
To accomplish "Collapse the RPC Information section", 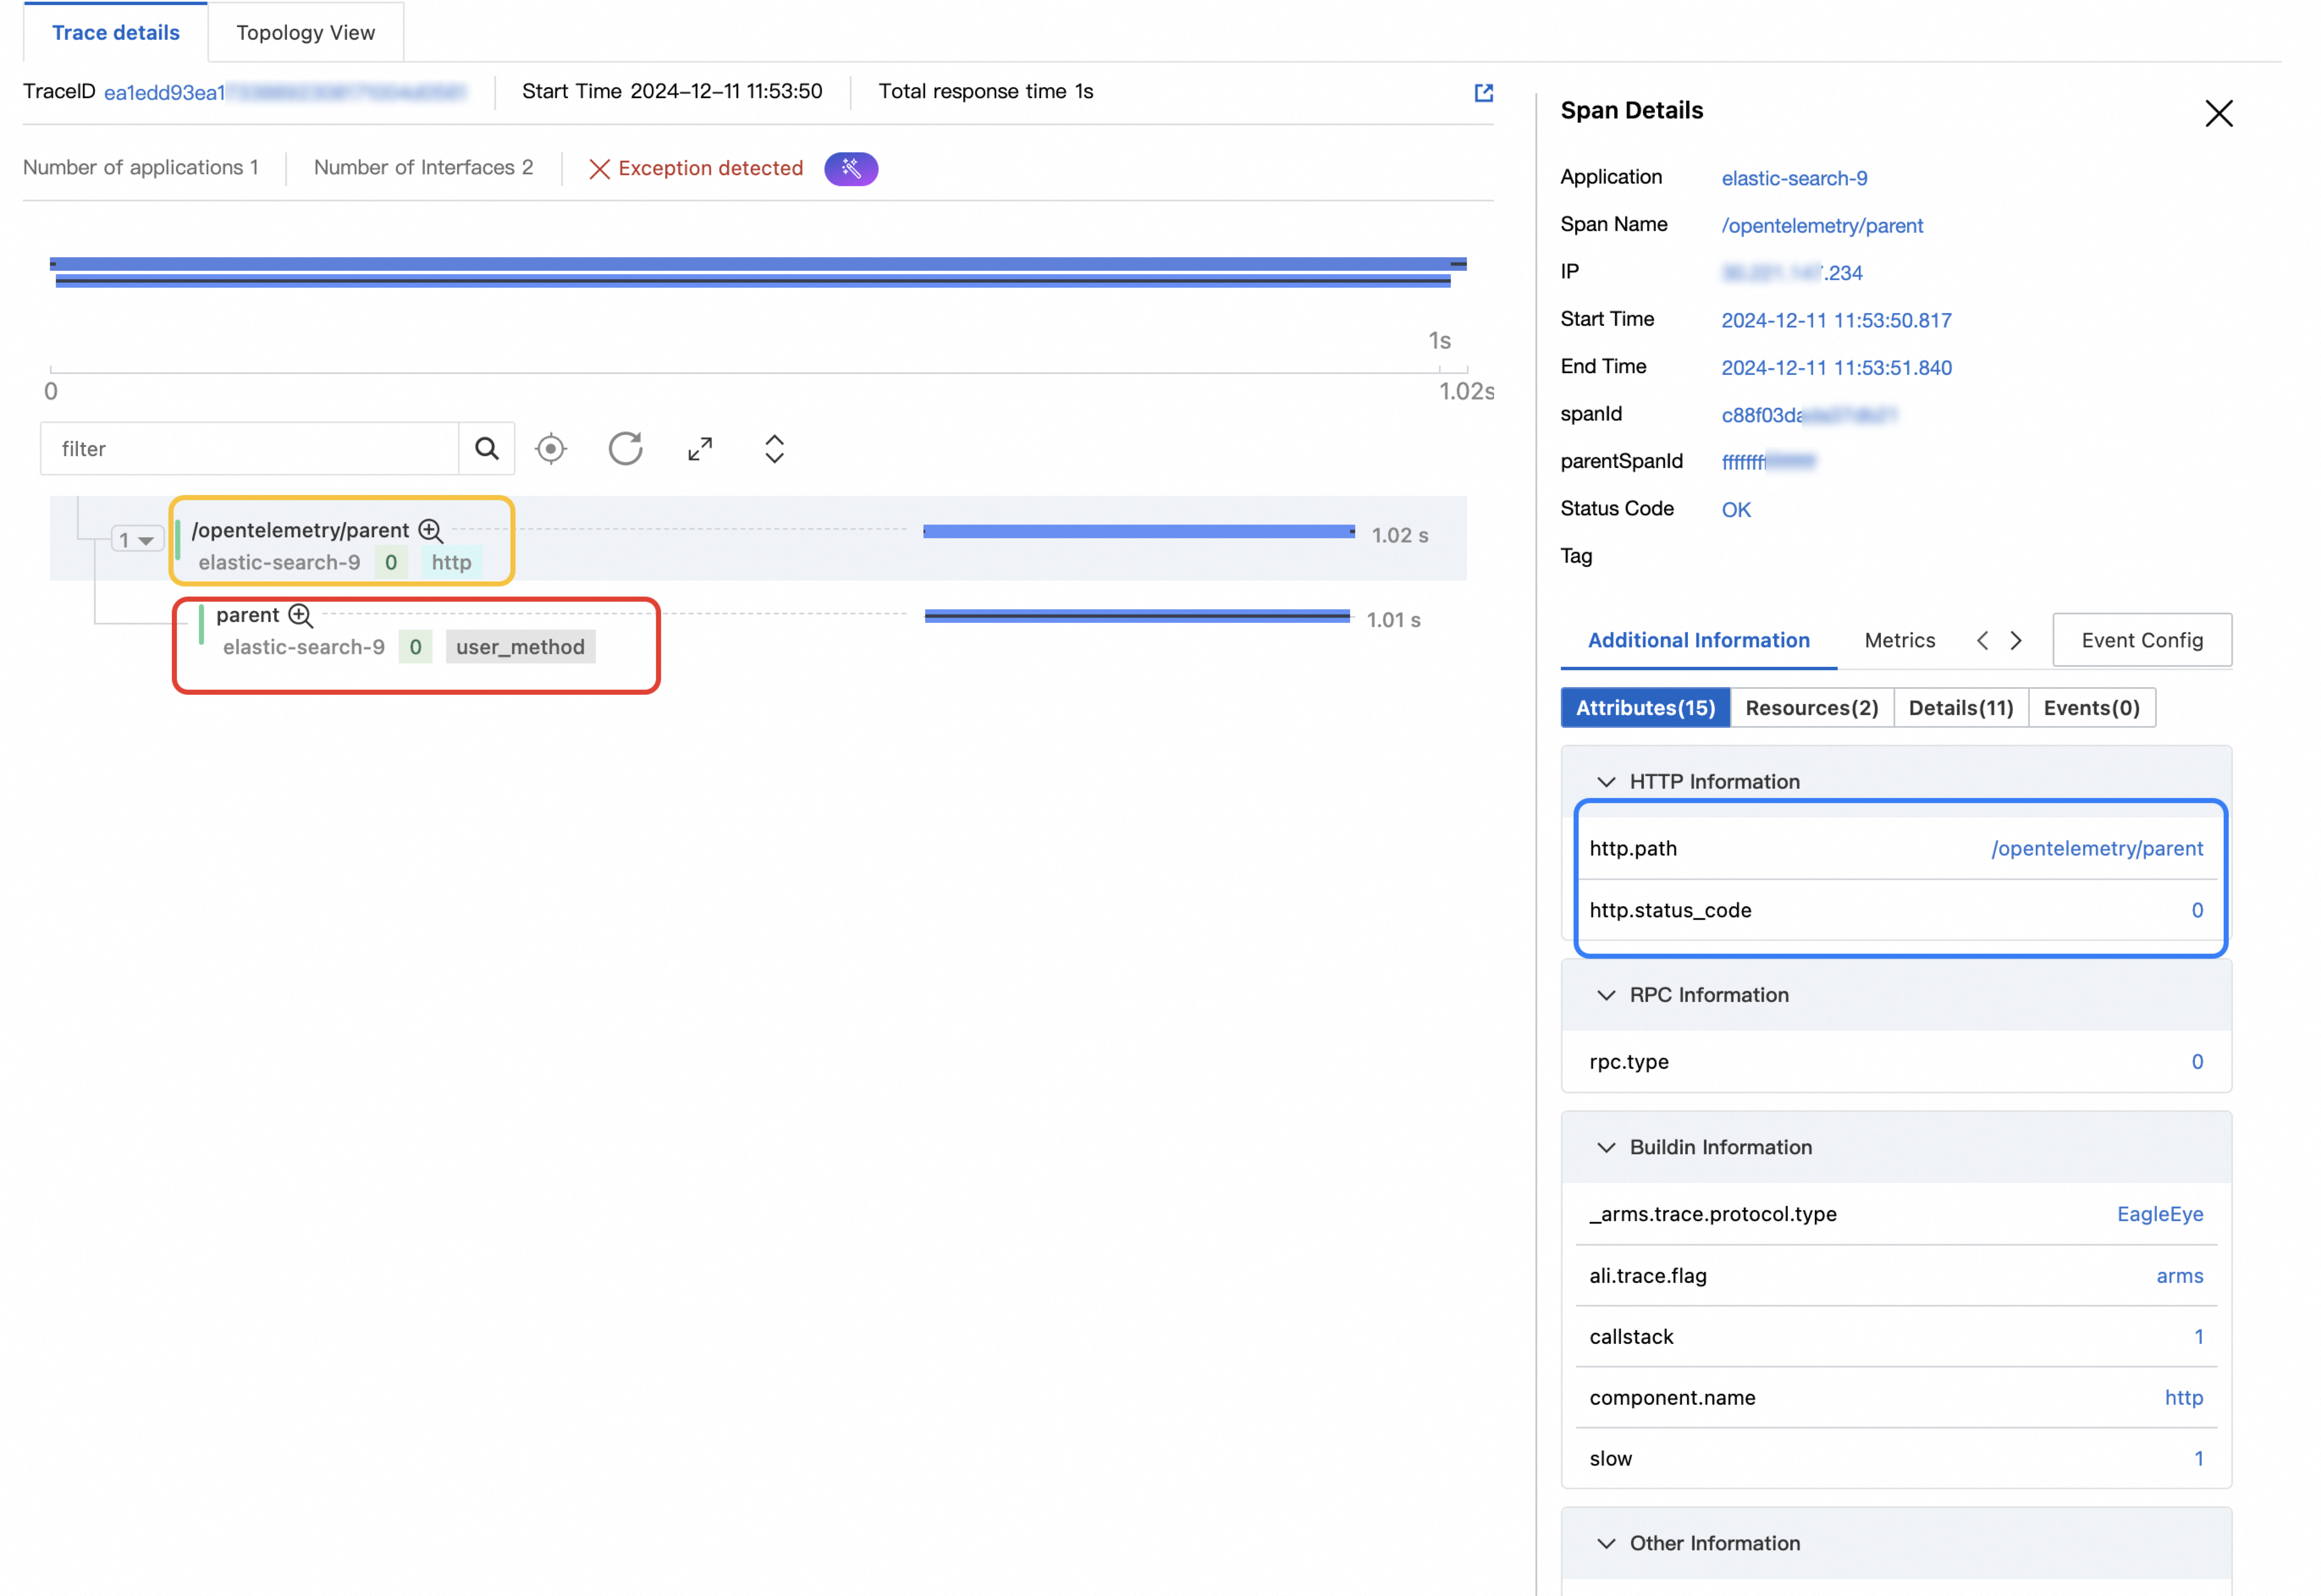I will coord(1606,995).
